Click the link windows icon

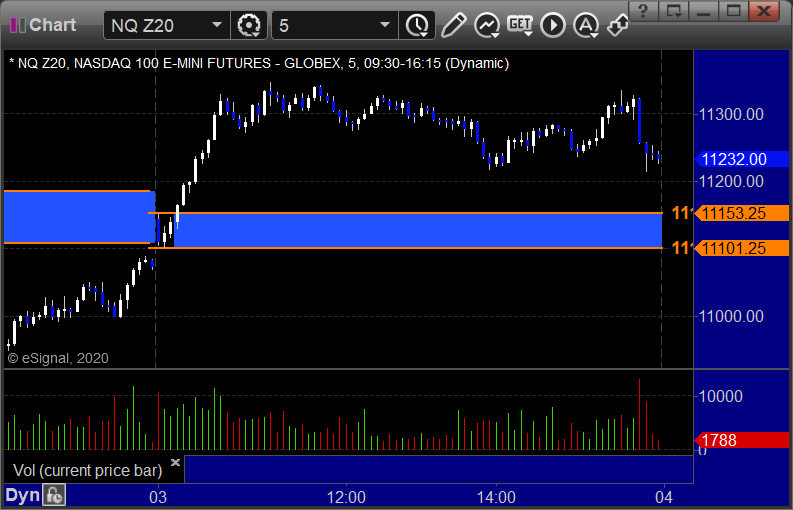pos(618,25)
